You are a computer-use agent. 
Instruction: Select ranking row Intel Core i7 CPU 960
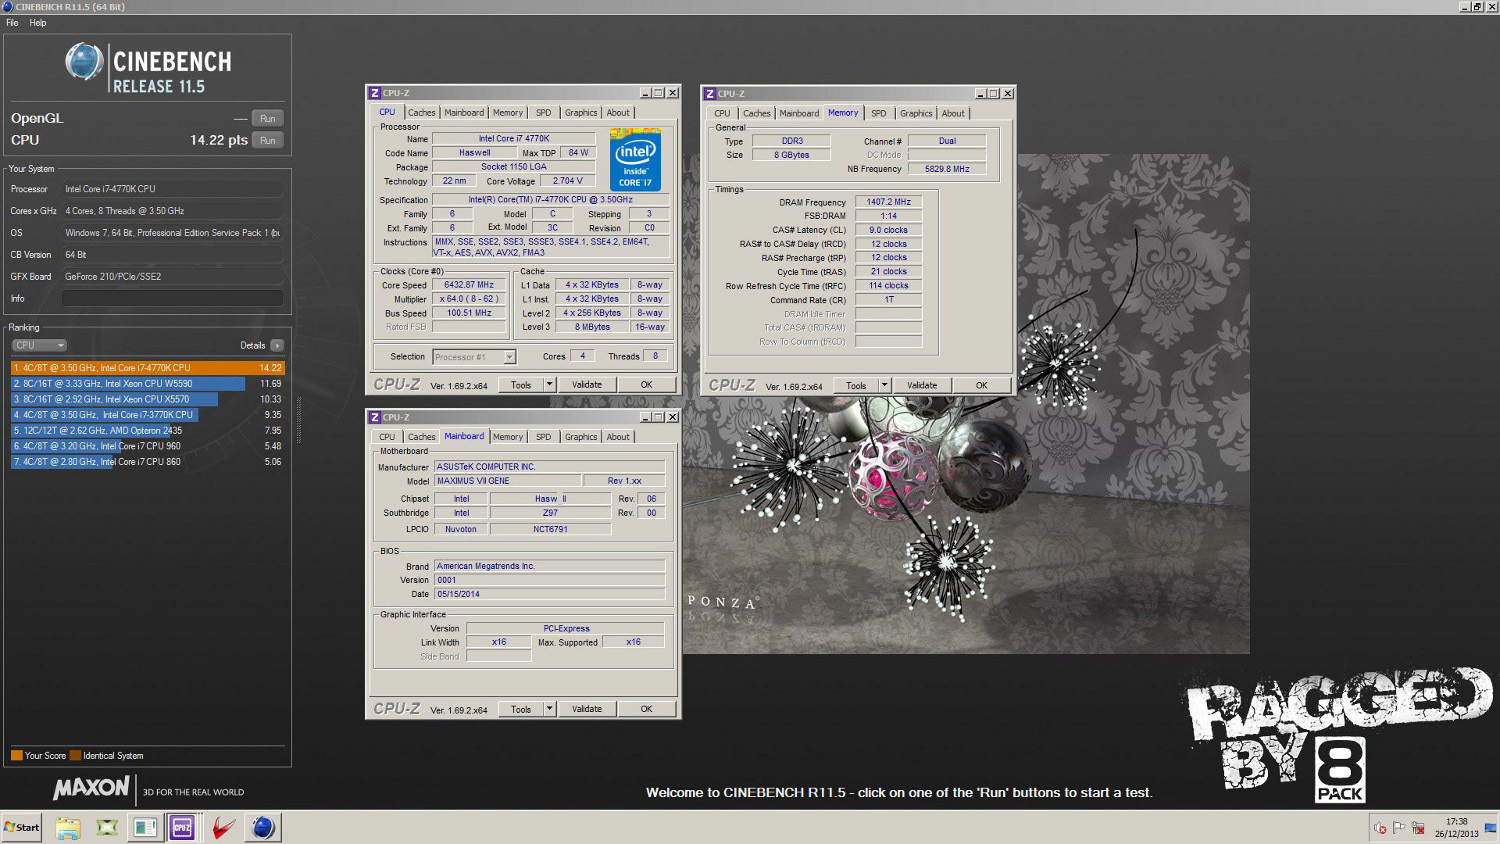coord(147,446)
